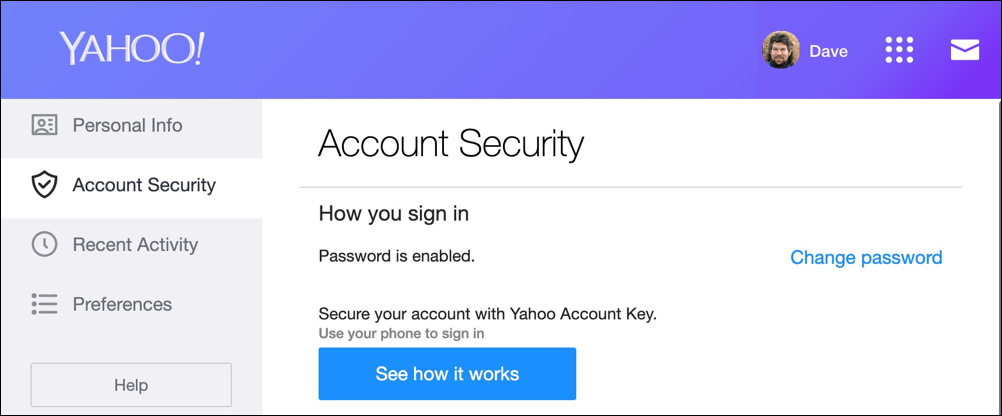This screenshot has width=1002, height=416.
Task: Click Dave's profile avatar picture
Action: tap(780, 50)
